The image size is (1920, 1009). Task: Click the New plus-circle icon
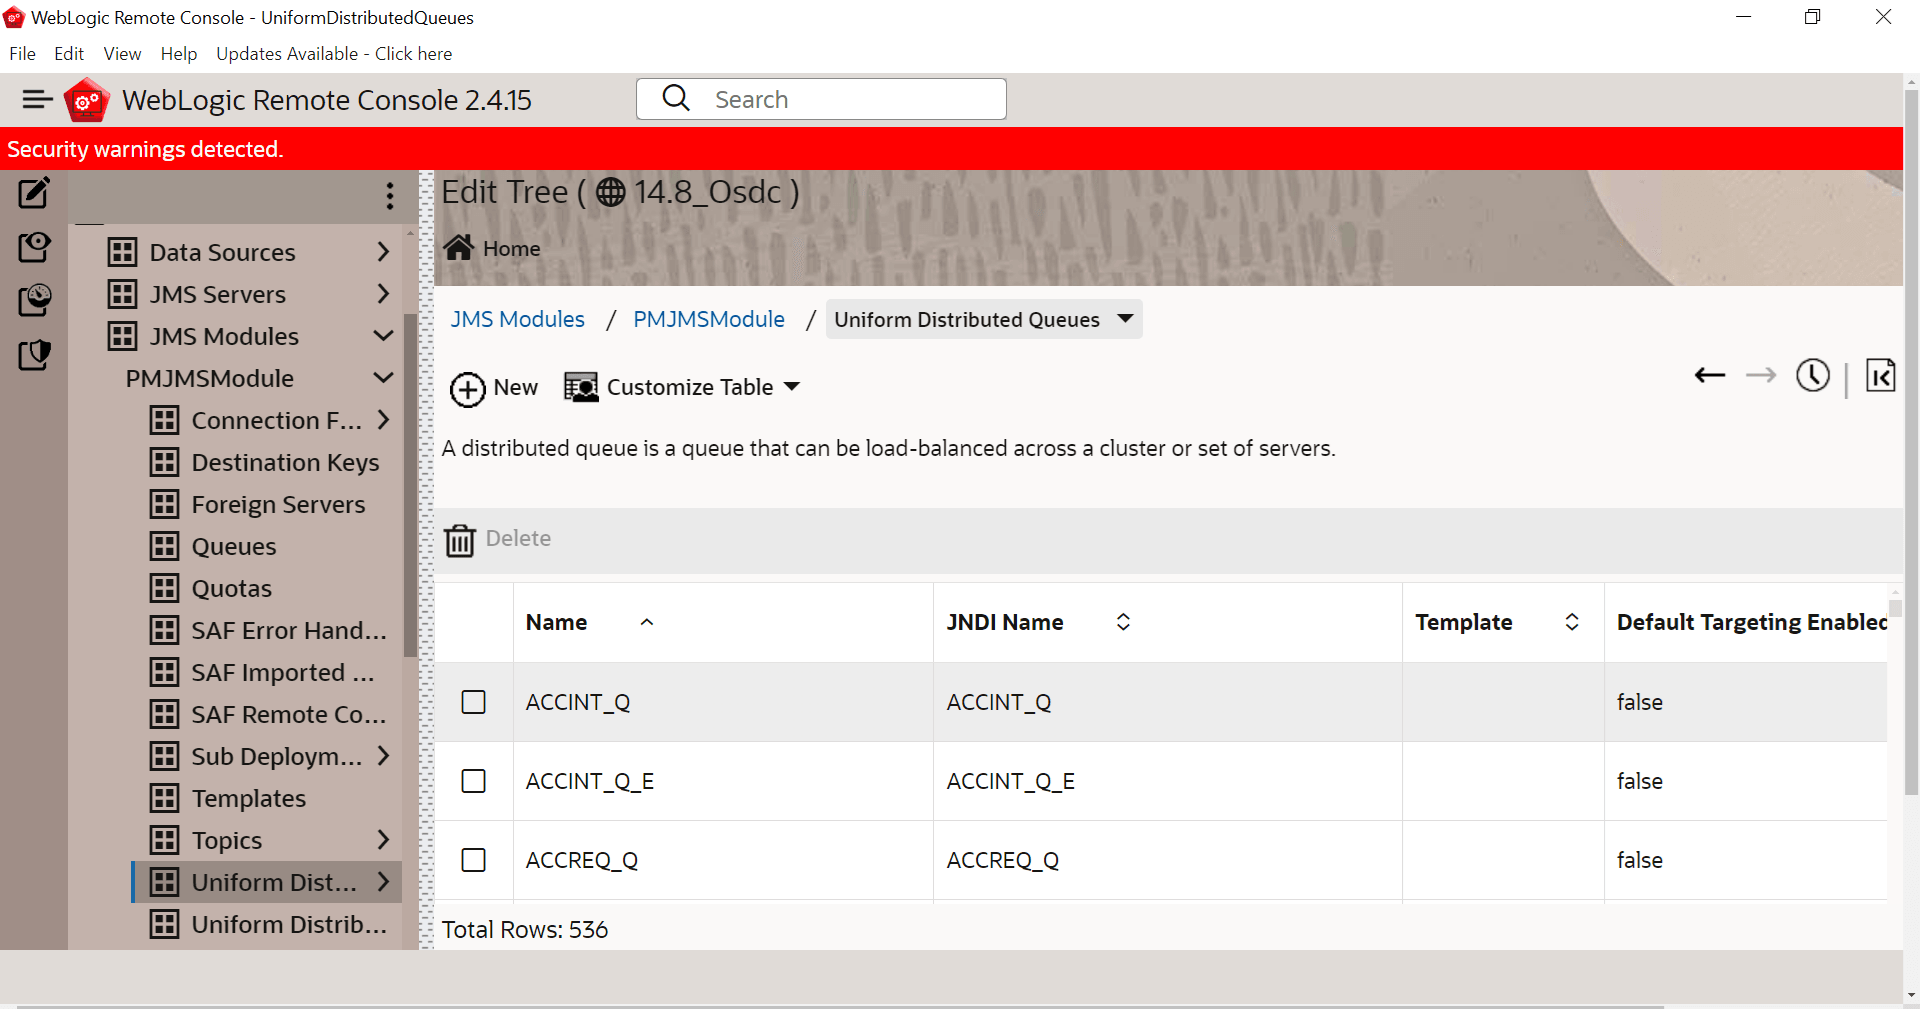(x=467, y=389)
